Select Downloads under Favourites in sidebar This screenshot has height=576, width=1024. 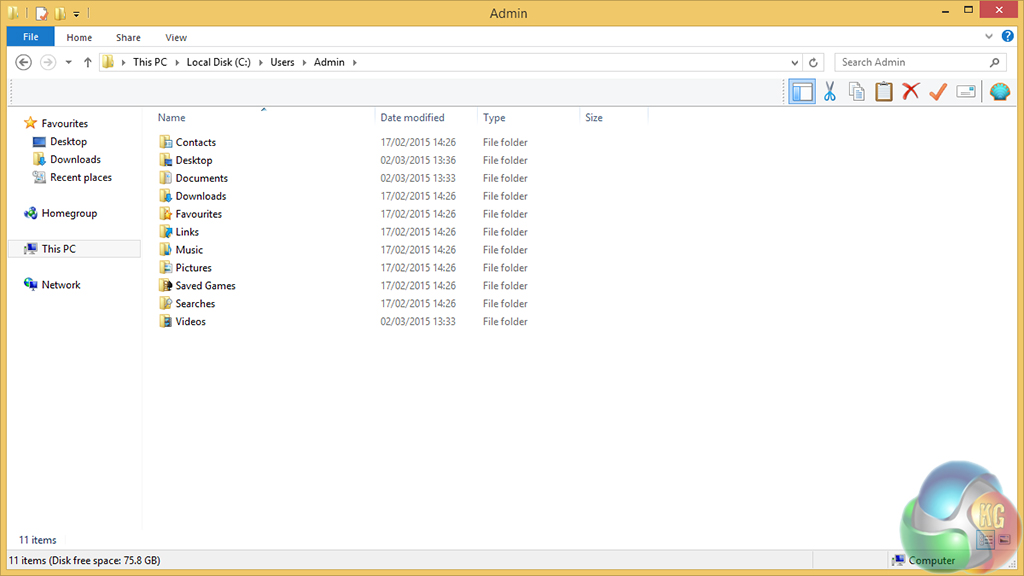pyautogui.click(x=75, y=159)
